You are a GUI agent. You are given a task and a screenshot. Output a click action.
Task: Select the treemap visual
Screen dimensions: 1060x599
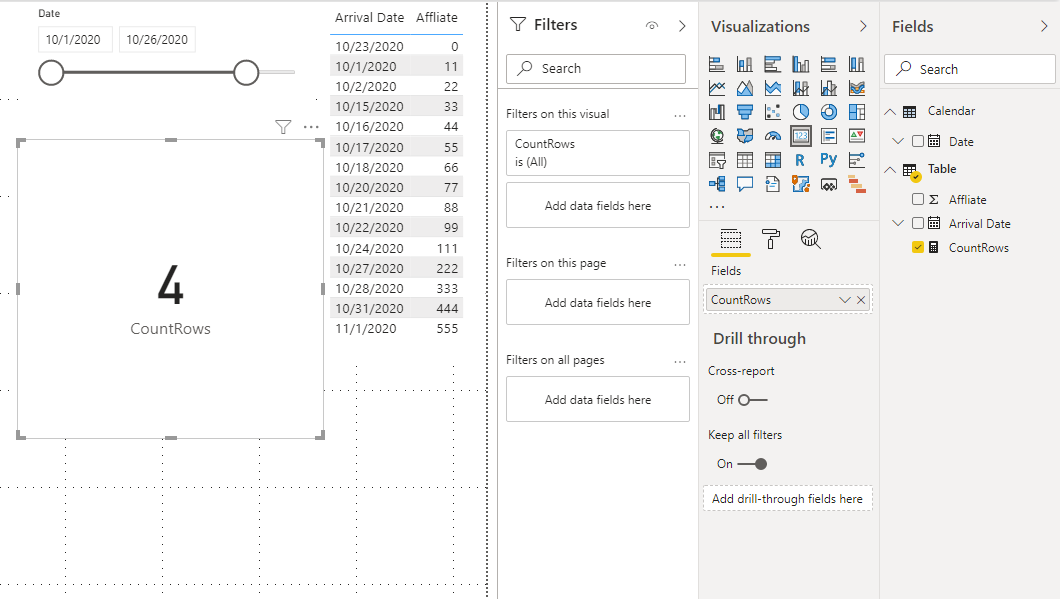tap(857, 112)
